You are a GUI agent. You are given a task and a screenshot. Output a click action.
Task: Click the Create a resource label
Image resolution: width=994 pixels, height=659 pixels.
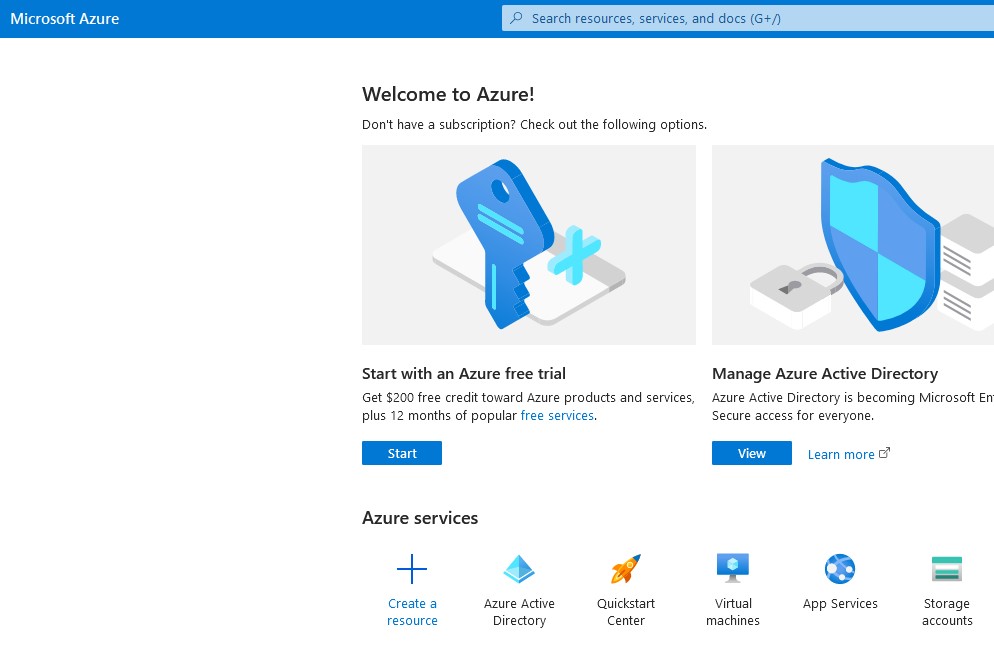coord(412,612)
